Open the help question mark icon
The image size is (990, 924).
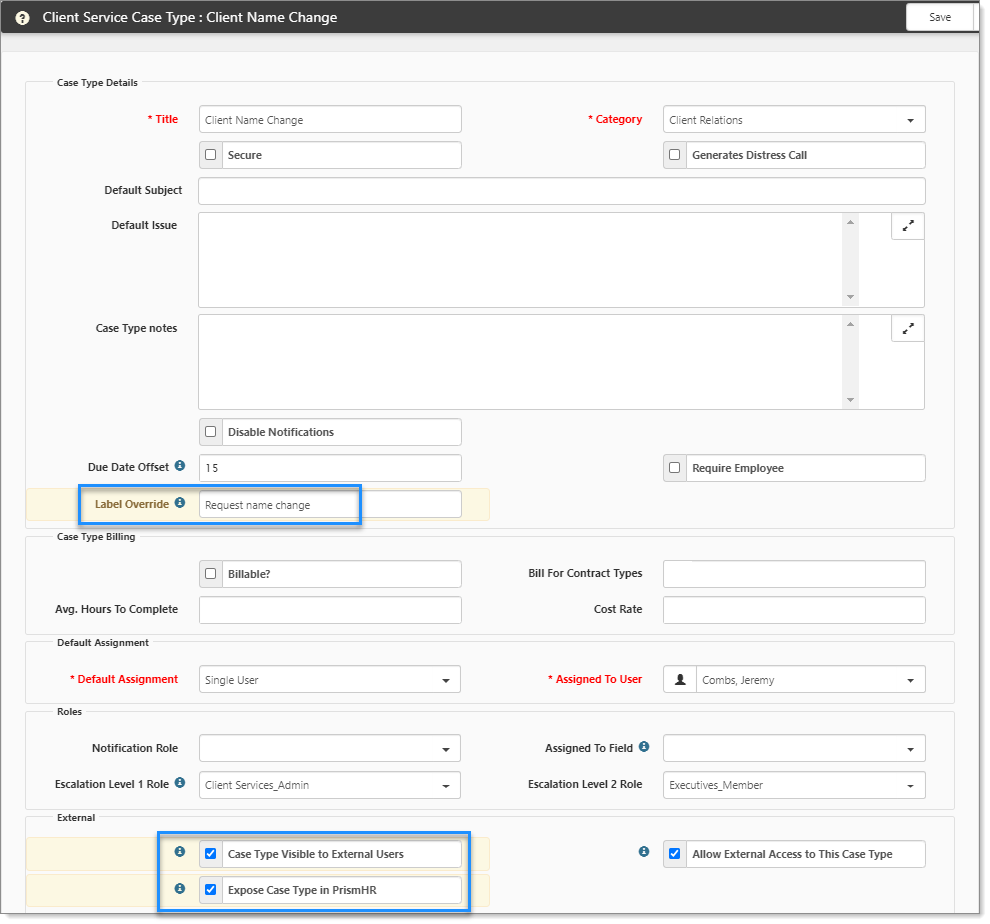point(22,18)
